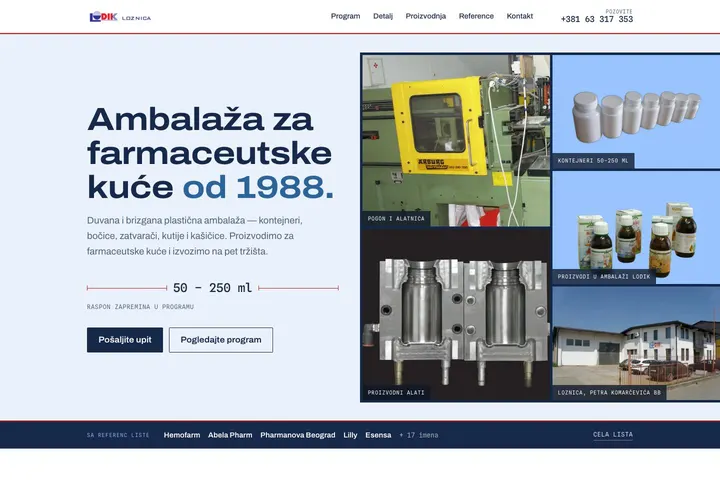Open the Detalj menu item
The width and height of the screenshot is (720, 480).
pyautogui.click(x=383, y=16)
